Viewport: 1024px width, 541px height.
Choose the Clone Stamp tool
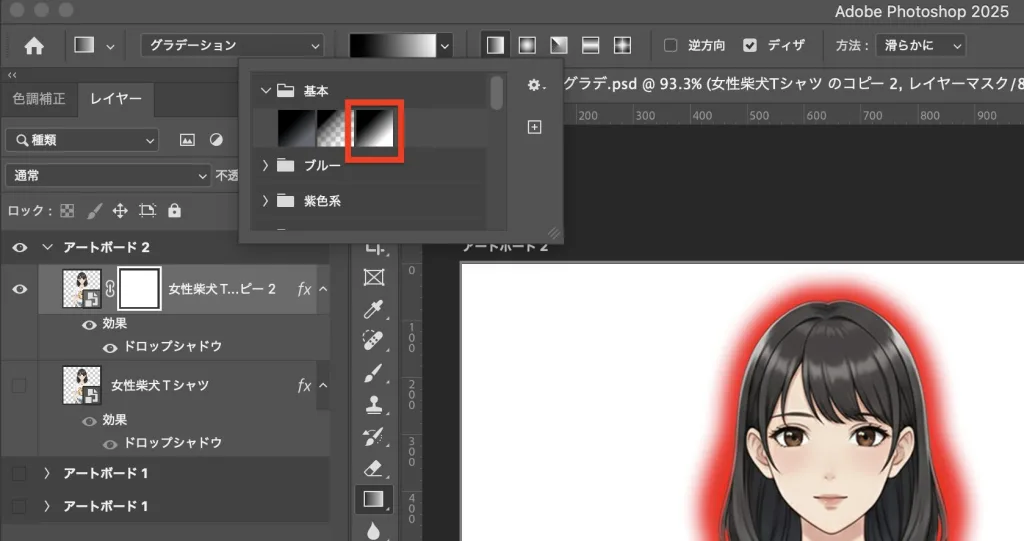click(375, 405)
